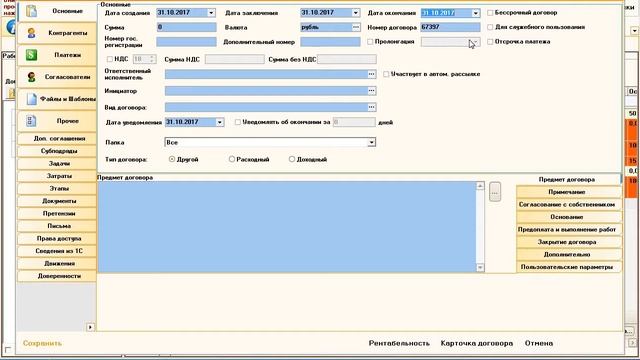Open the Документы tab
The width and height of the screenshot is (640, 360).
57,201
